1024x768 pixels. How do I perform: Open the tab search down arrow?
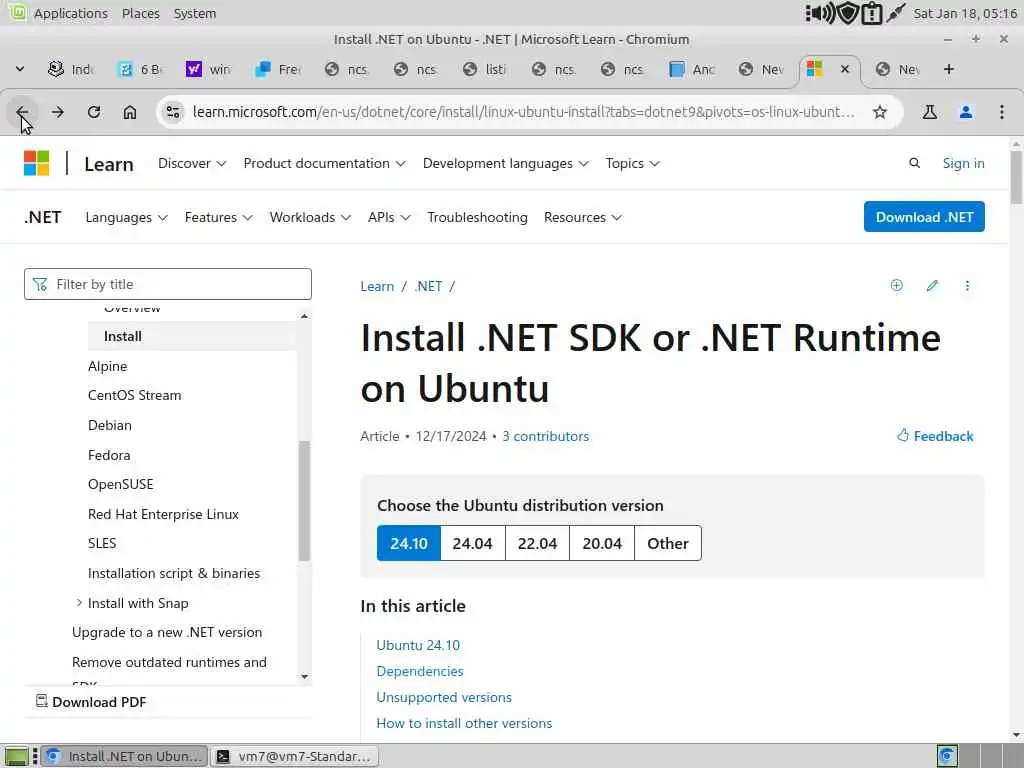click(20, 69)
